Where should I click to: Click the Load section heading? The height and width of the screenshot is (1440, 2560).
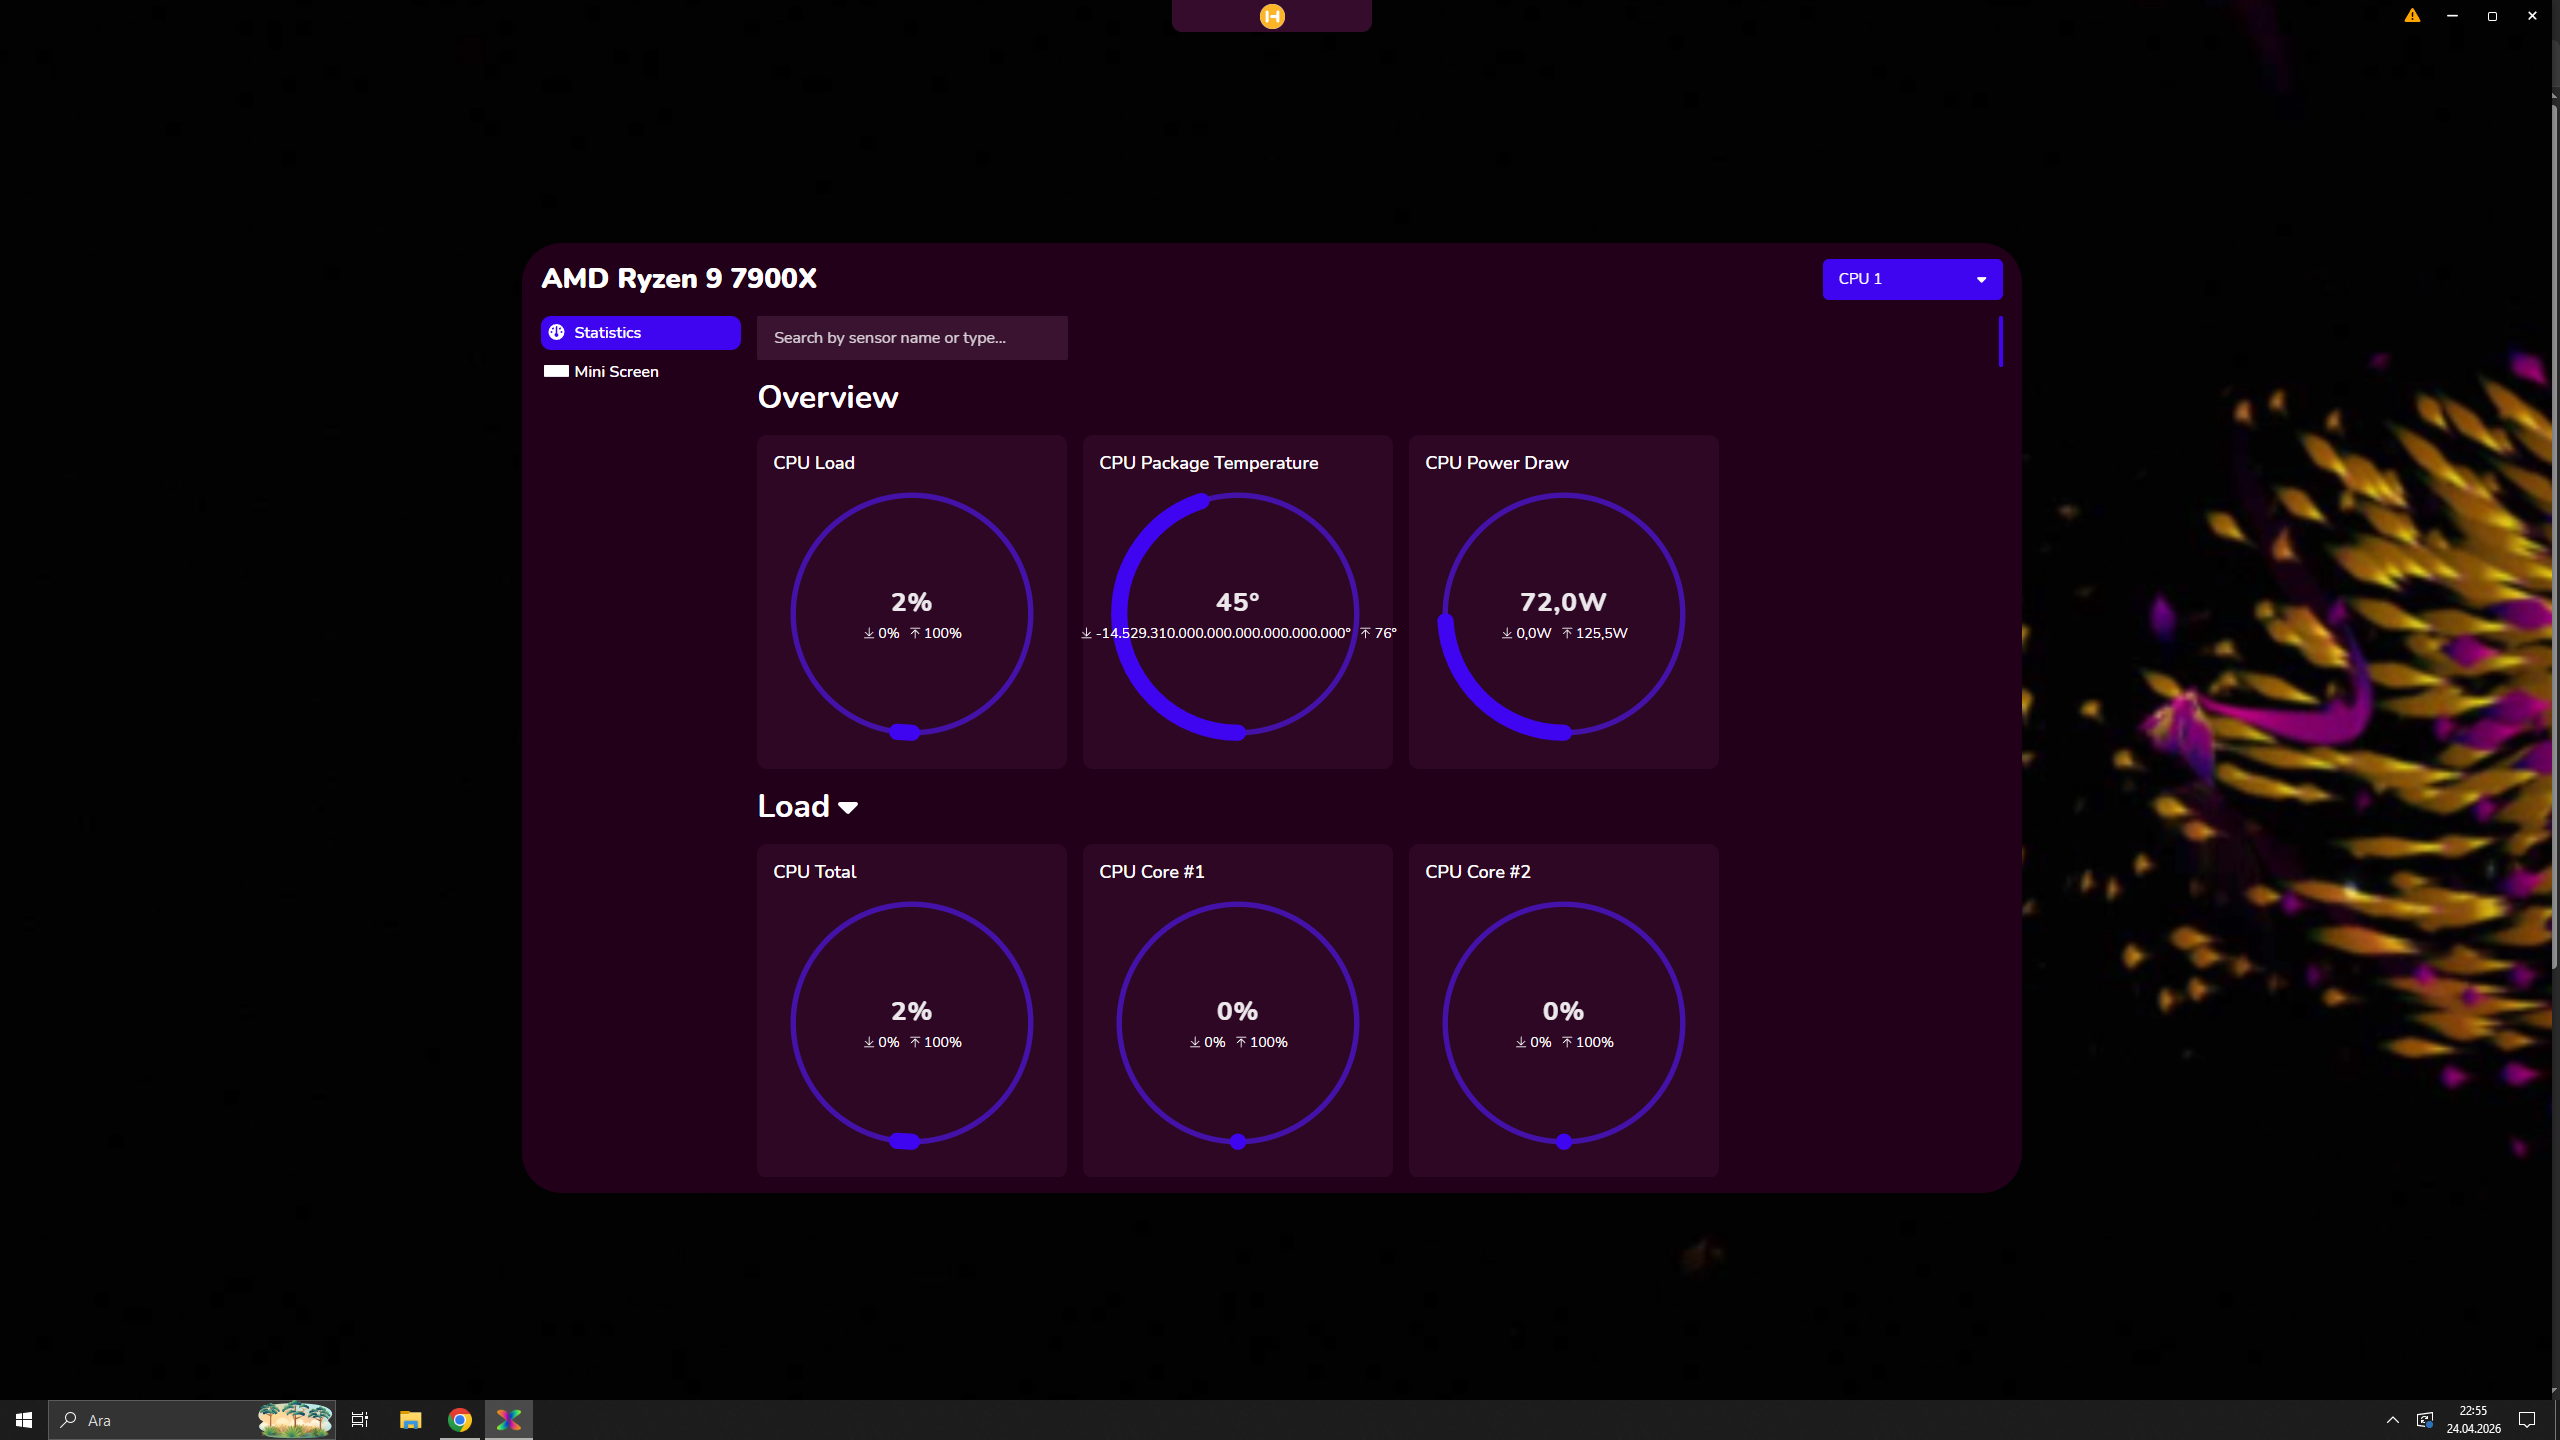(794, 806)
